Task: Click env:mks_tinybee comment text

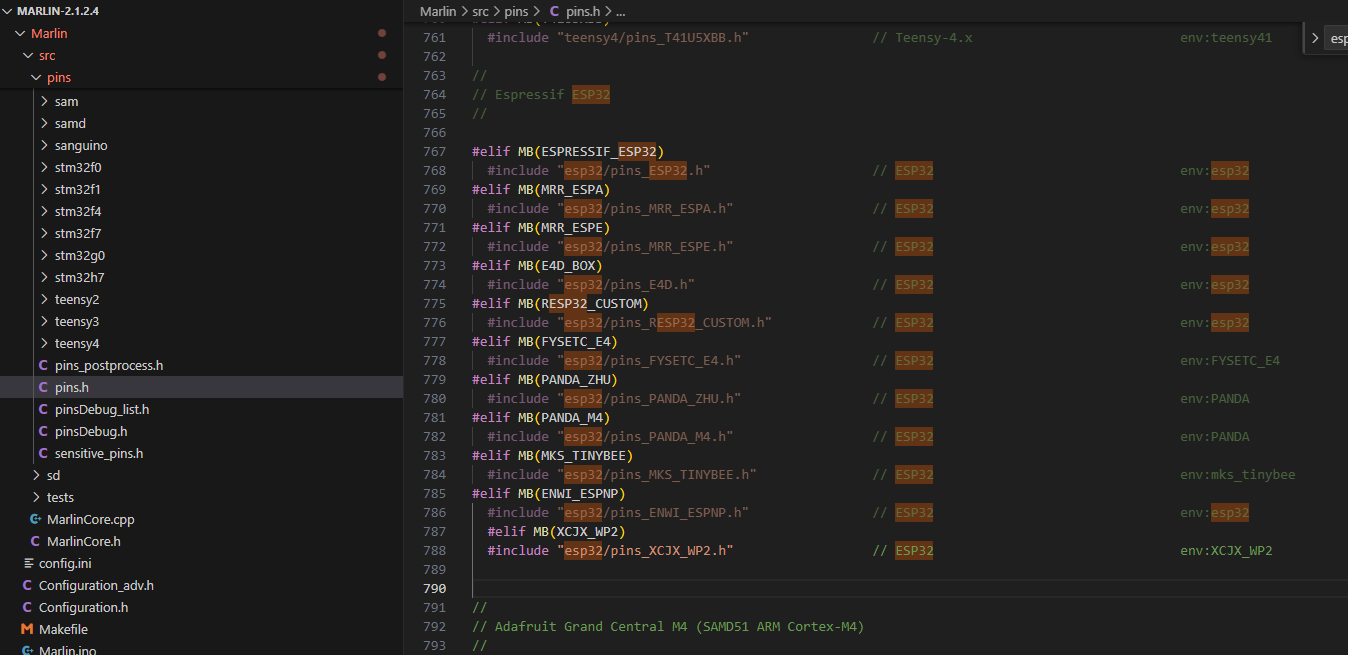Action: click(x=1238, y=474)
